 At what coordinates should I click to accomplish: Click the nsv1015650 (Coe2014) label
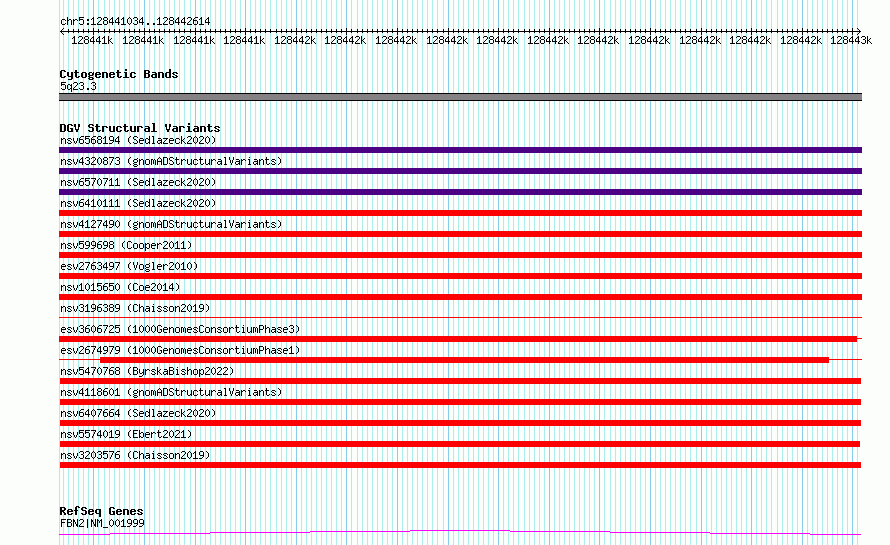click(120, 287)
